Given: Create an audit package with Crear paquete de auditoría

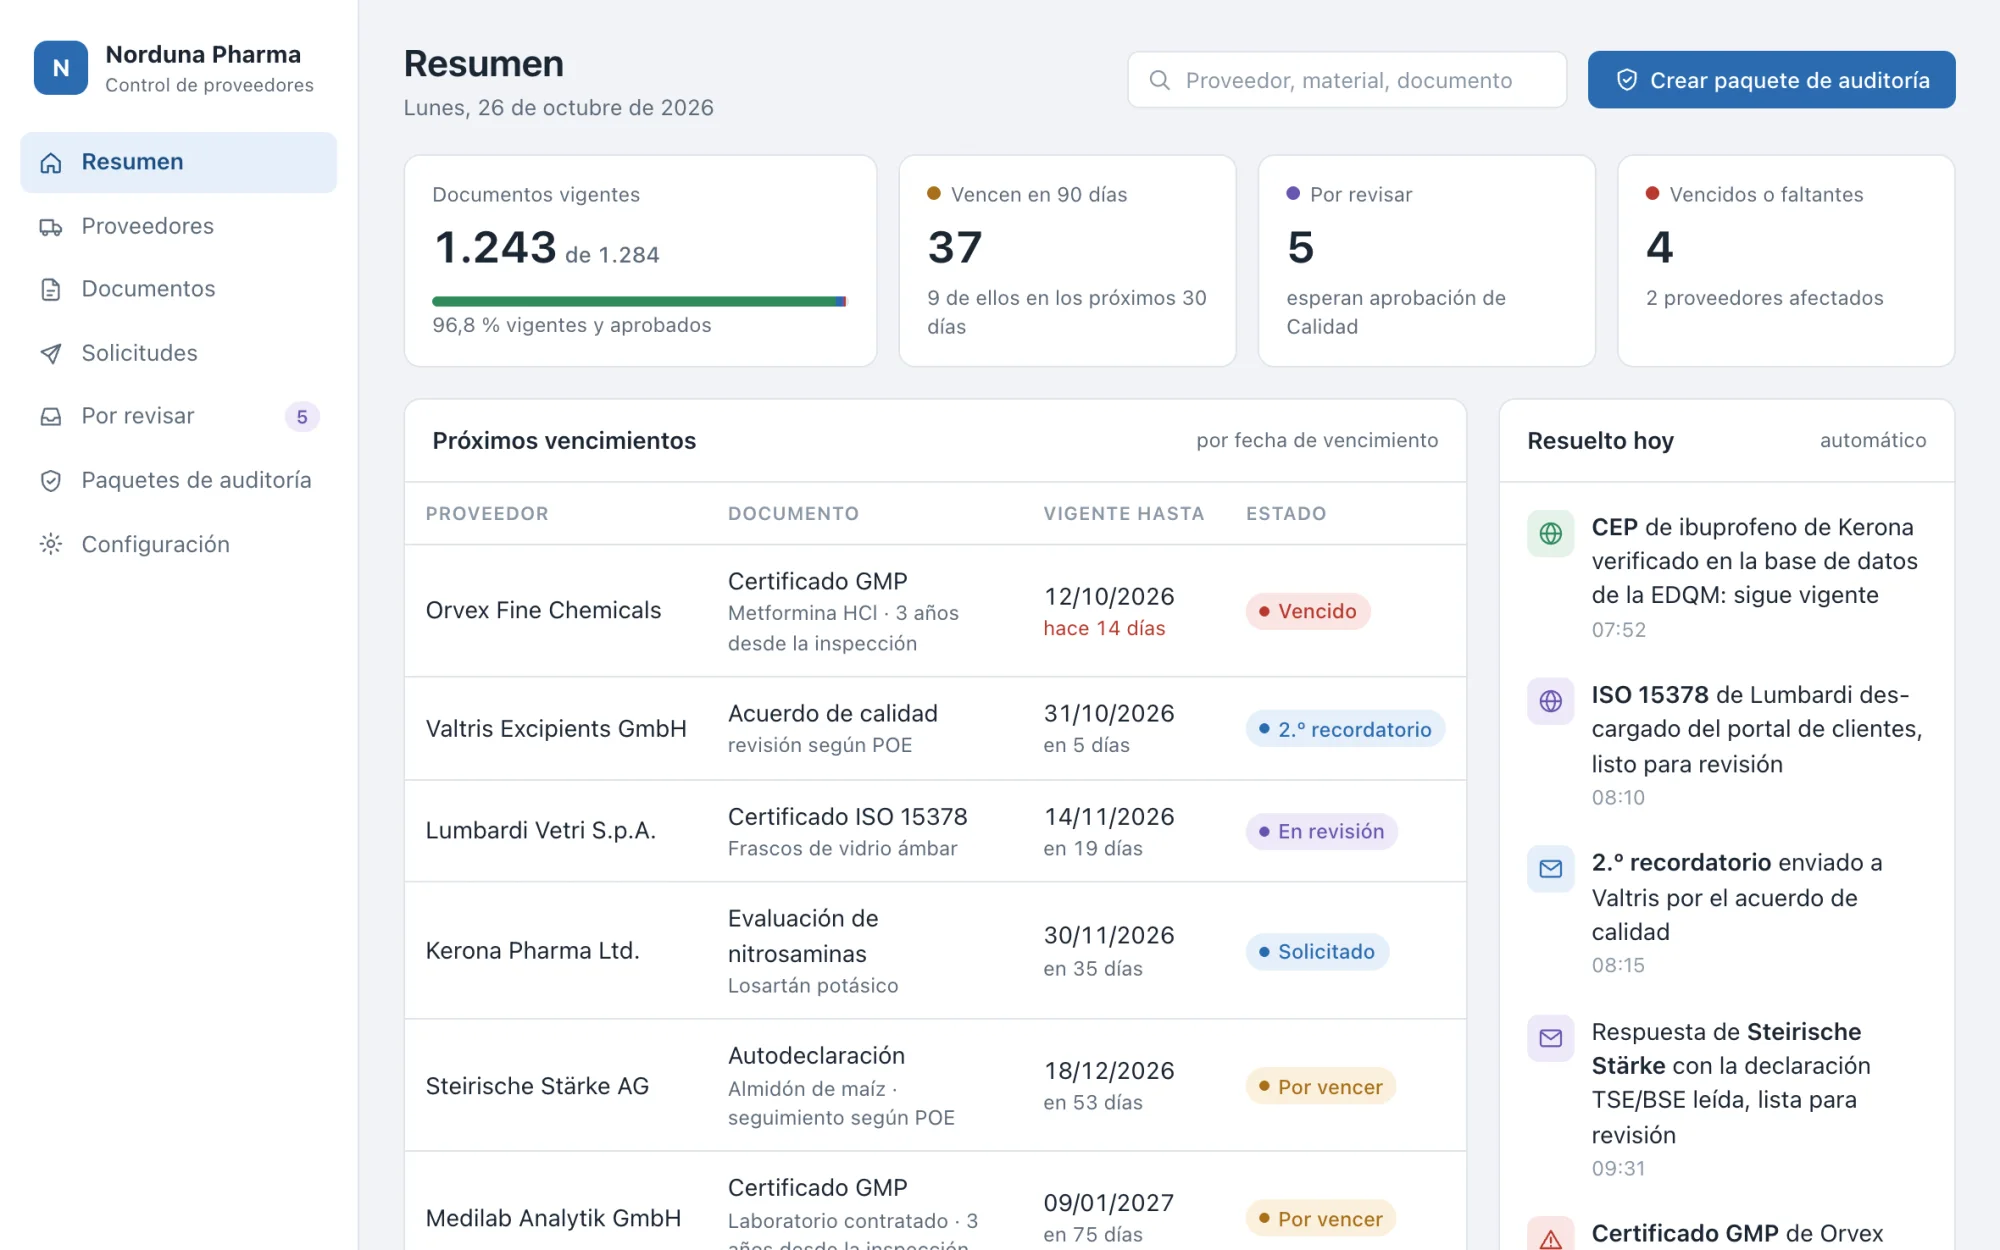Looking at the screenshot, I should point(1771,80).
